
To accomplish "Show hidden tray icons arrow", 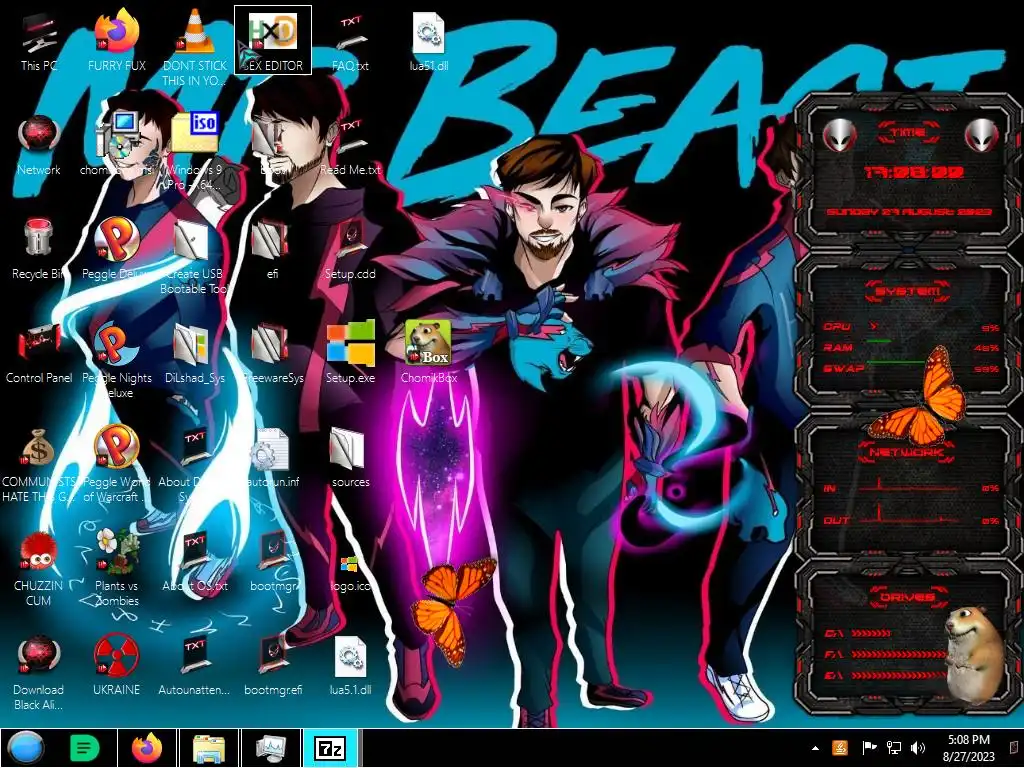I will click(815, 748).
